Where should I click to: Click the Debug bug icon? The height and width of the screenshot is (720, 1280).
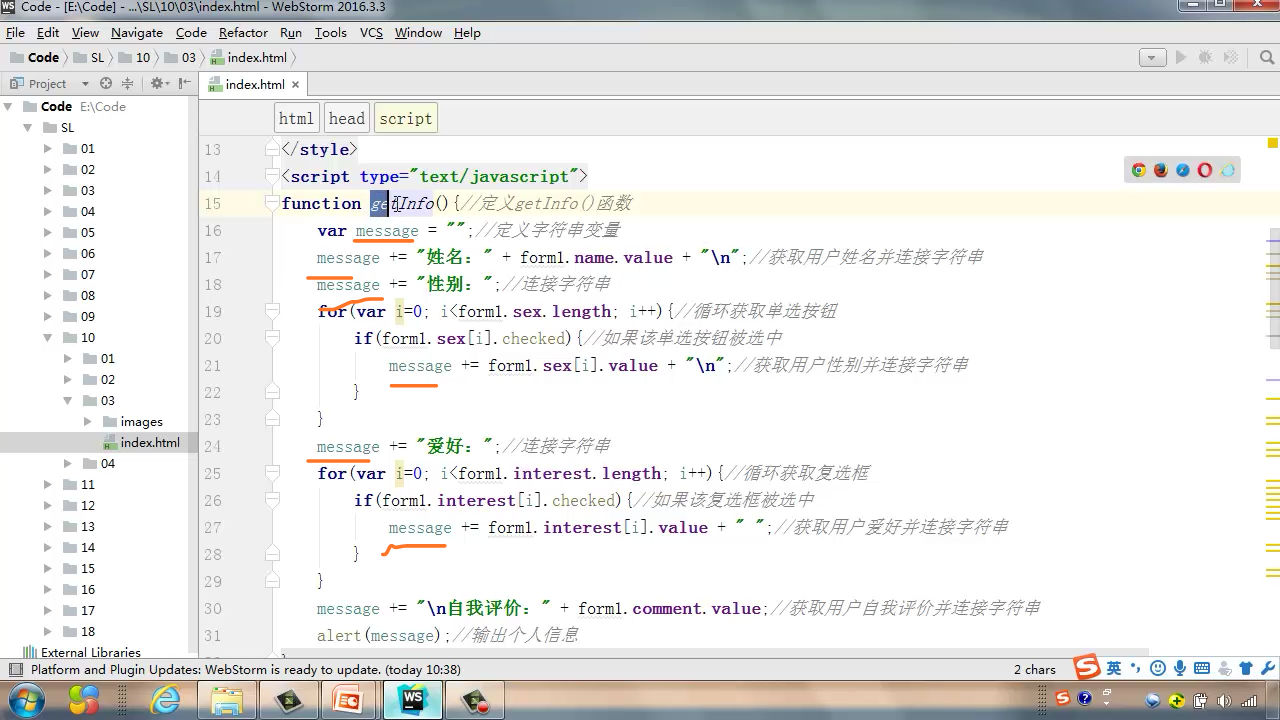pyautogui.click(x=1205, y=58)
